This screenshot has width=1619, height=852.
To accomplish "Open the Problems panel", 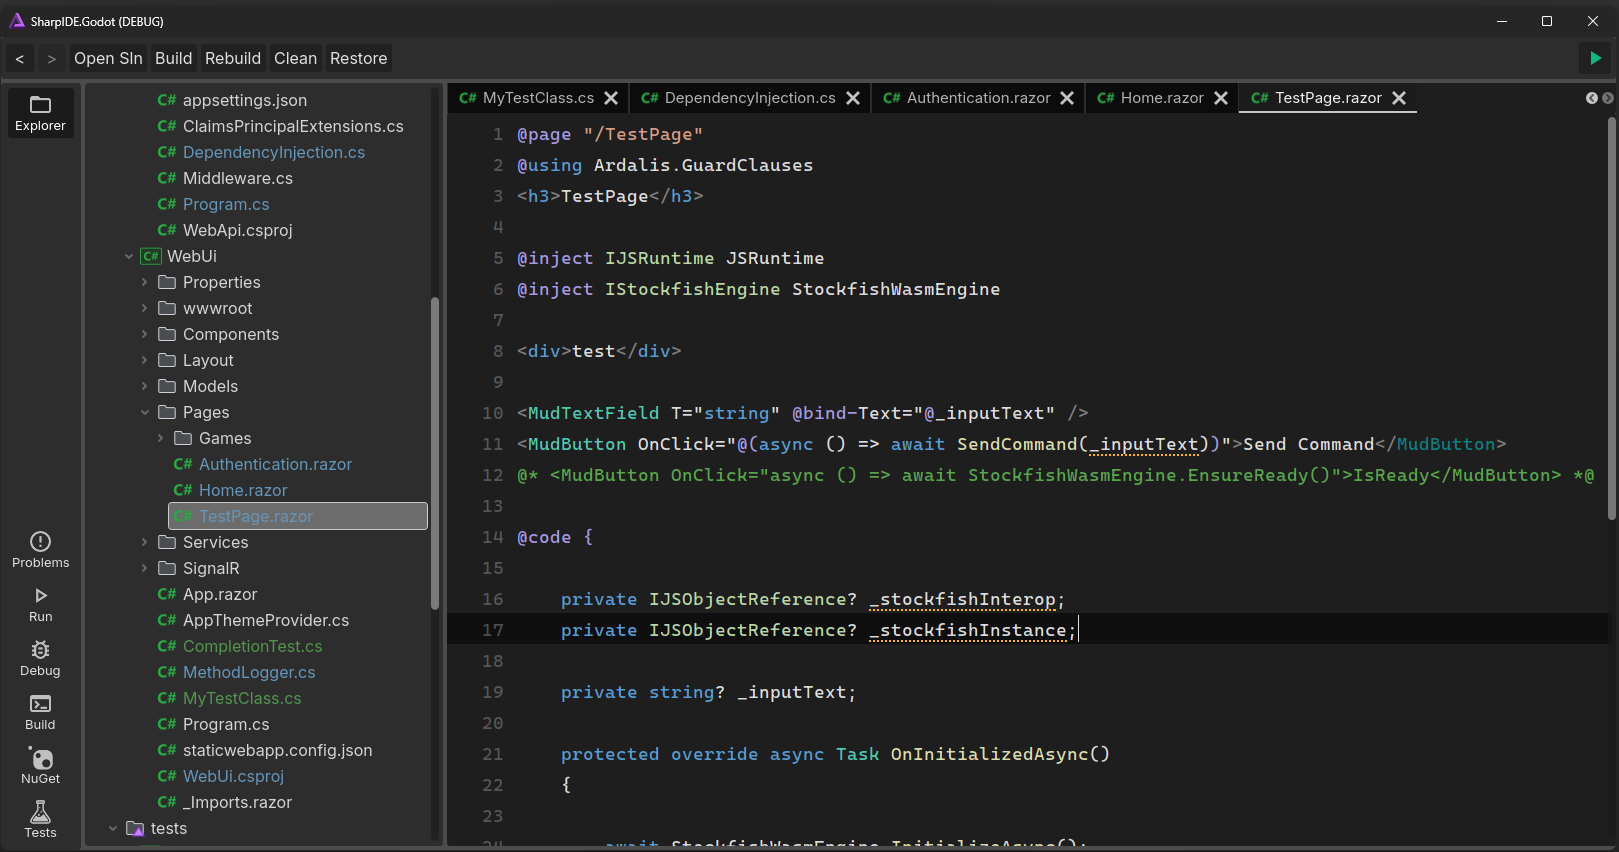I will pyautogui.click(x=40, y=550).
